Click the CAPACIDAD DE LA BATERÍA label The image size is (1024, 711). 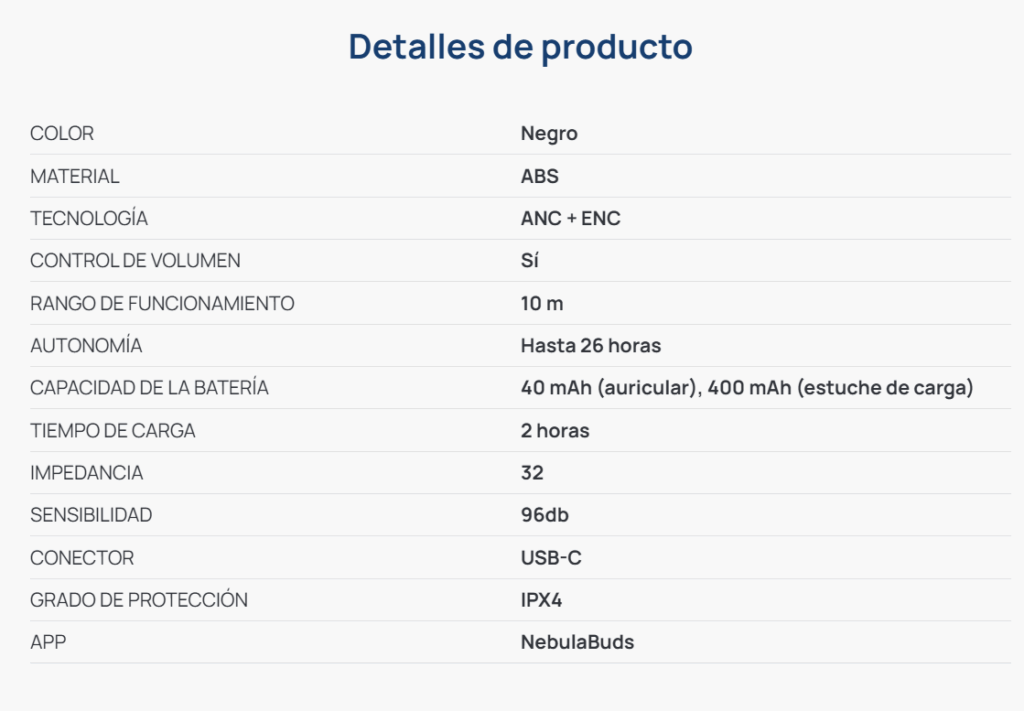pos(149,388)
